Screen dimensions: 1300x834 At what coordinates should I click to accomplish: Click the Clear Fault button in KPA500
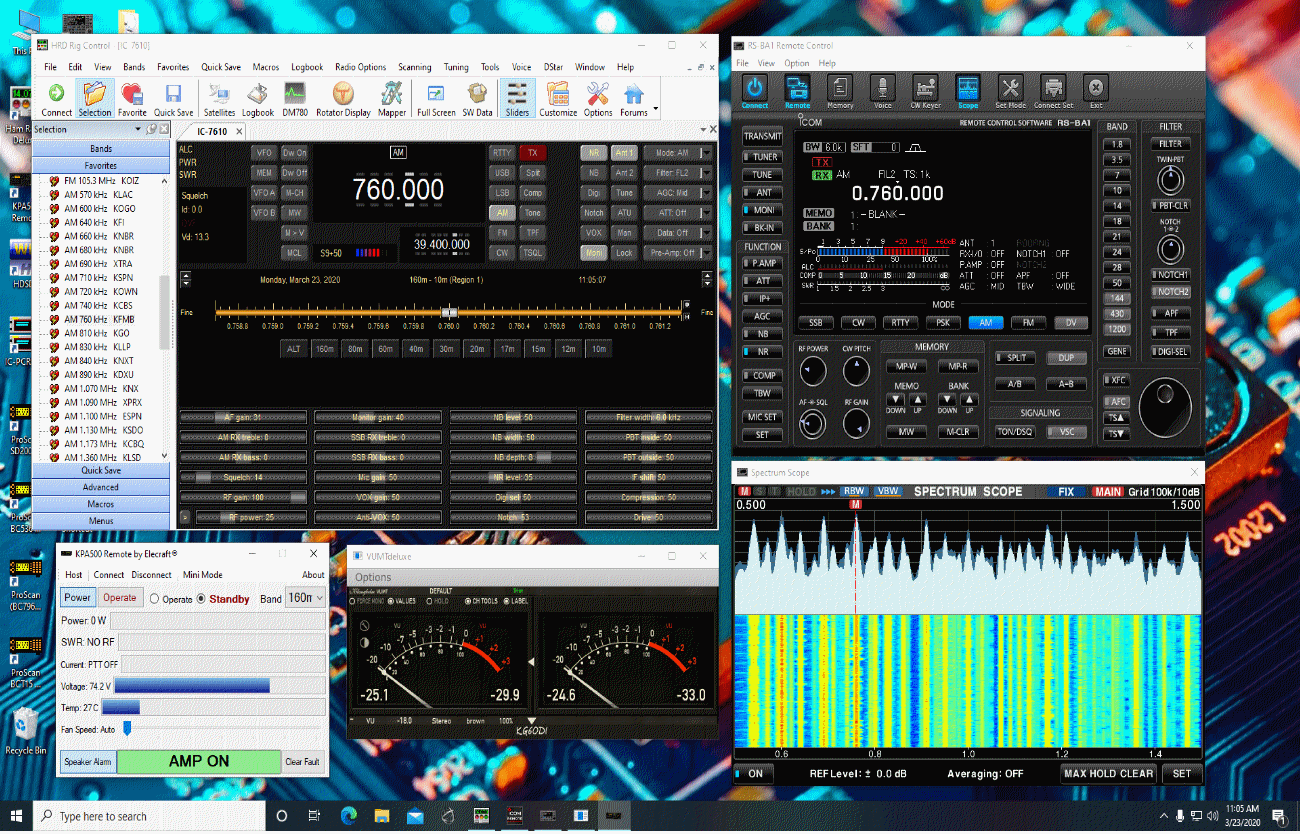(x=302, y=762)
